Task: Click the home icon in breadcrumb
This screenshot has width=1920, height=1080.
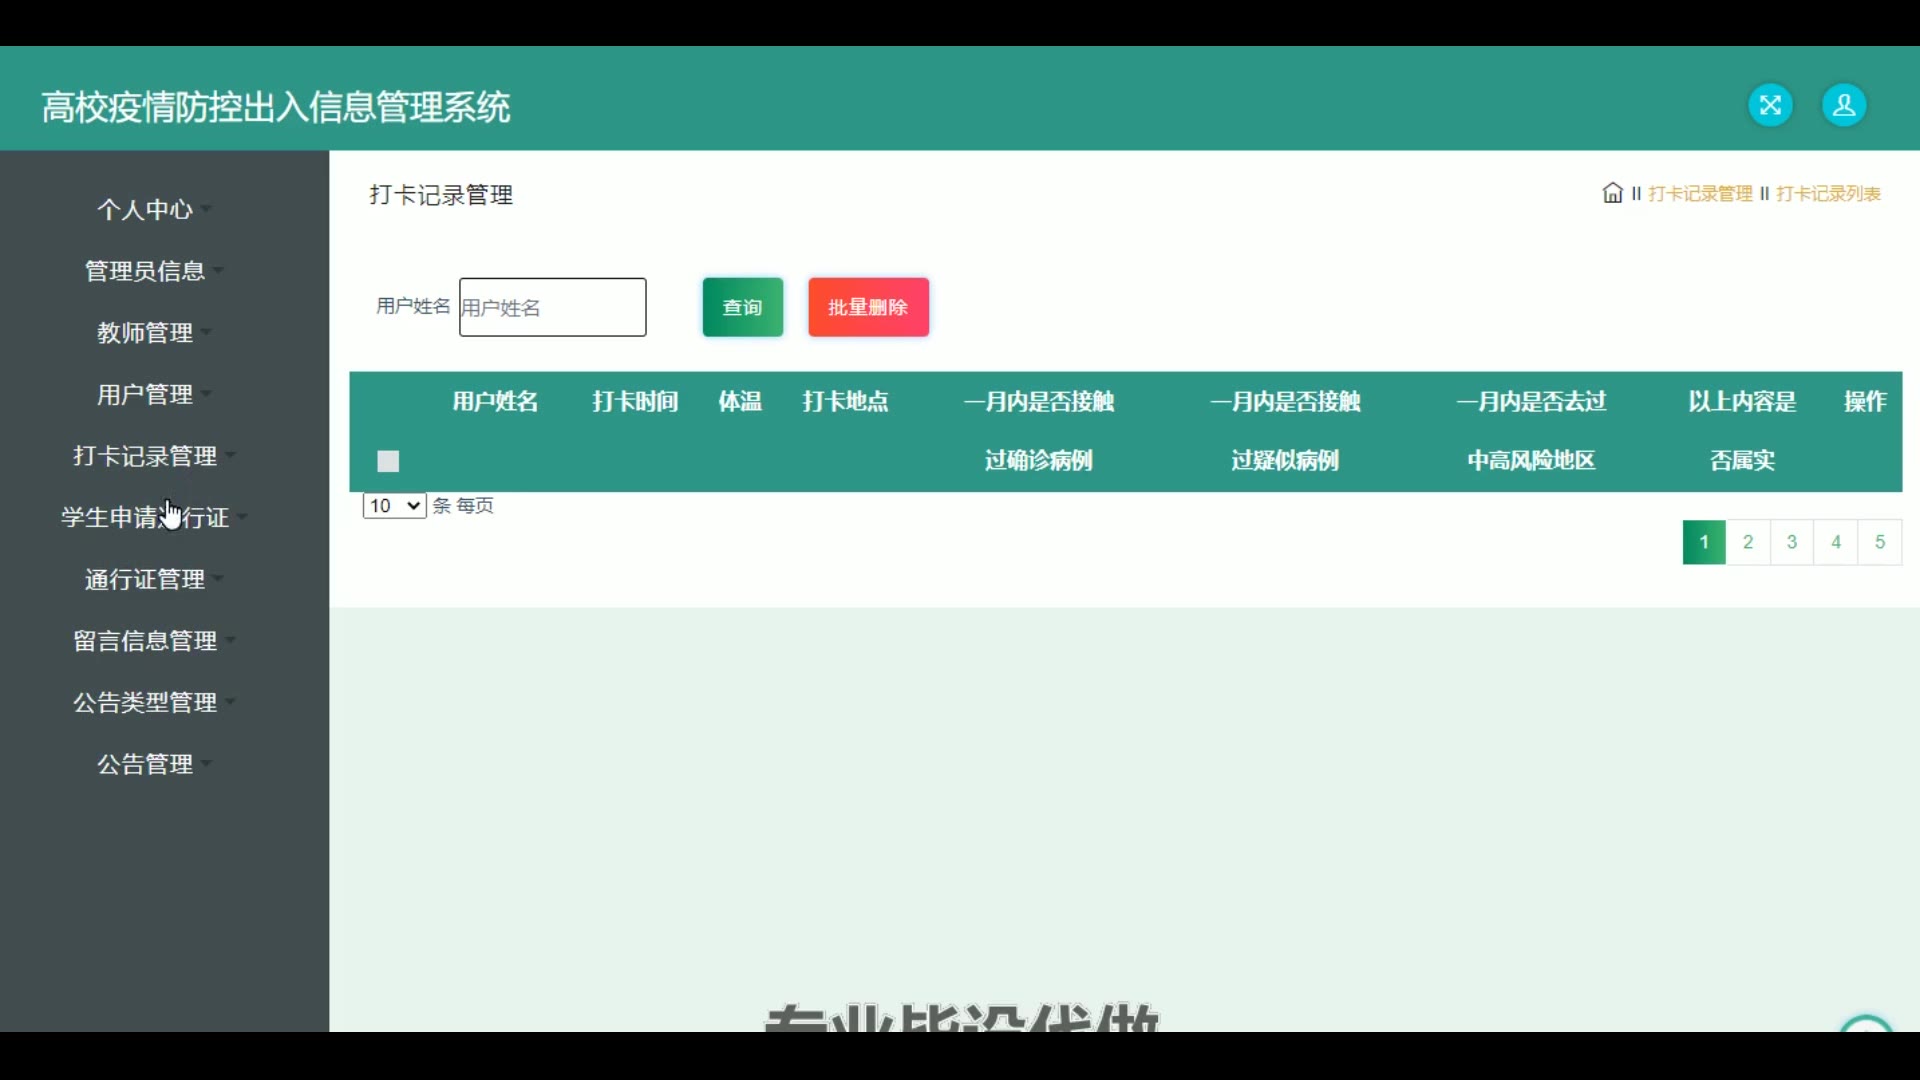Action: tap(1612, 193)
